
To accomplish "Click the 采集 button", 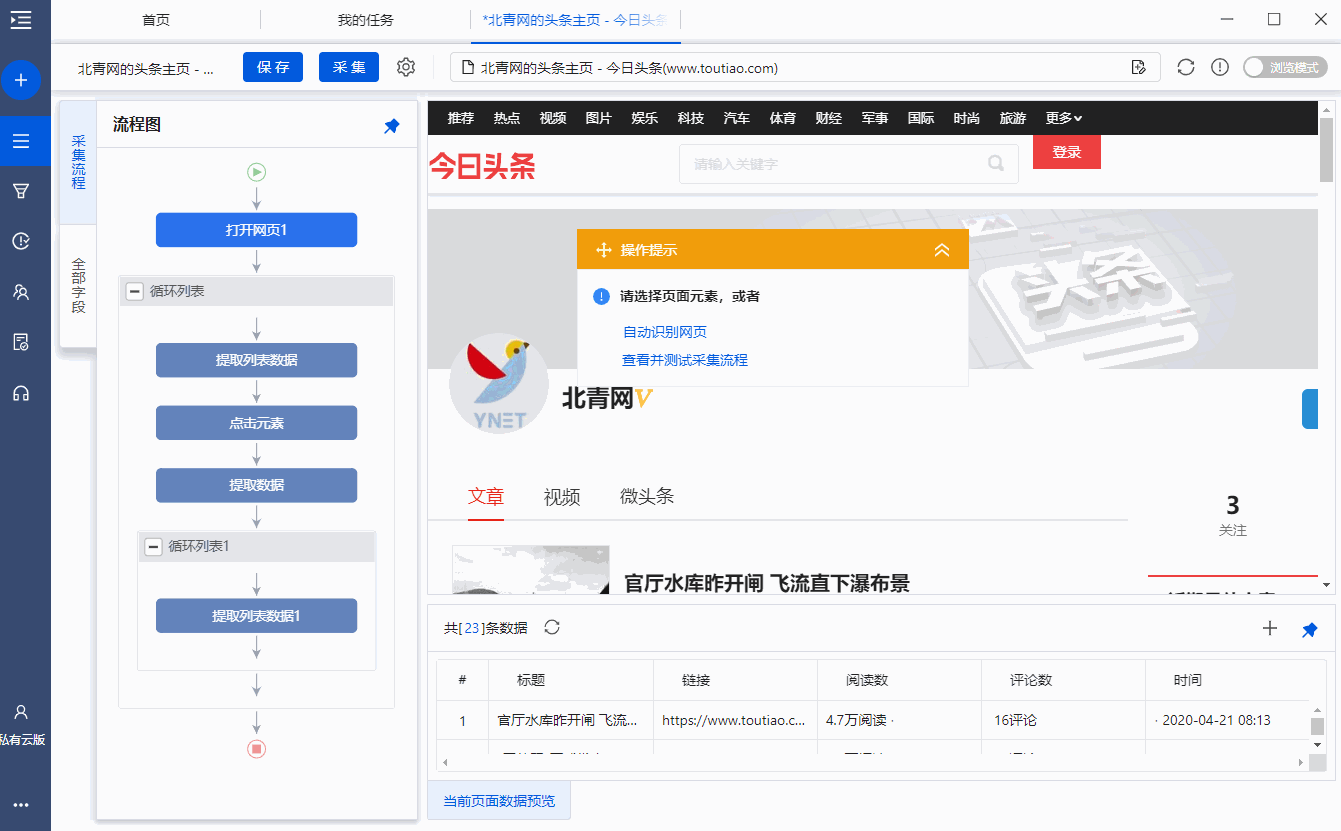I will [349, 67].
